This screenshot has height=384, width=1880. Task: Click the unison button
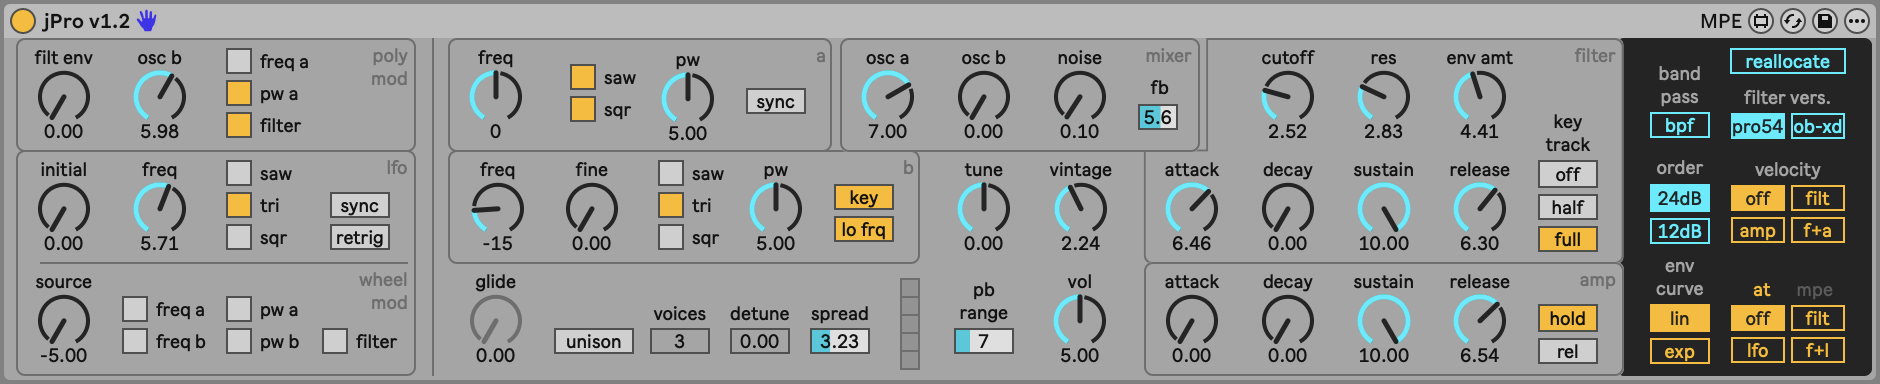click(x=593, y=341)
